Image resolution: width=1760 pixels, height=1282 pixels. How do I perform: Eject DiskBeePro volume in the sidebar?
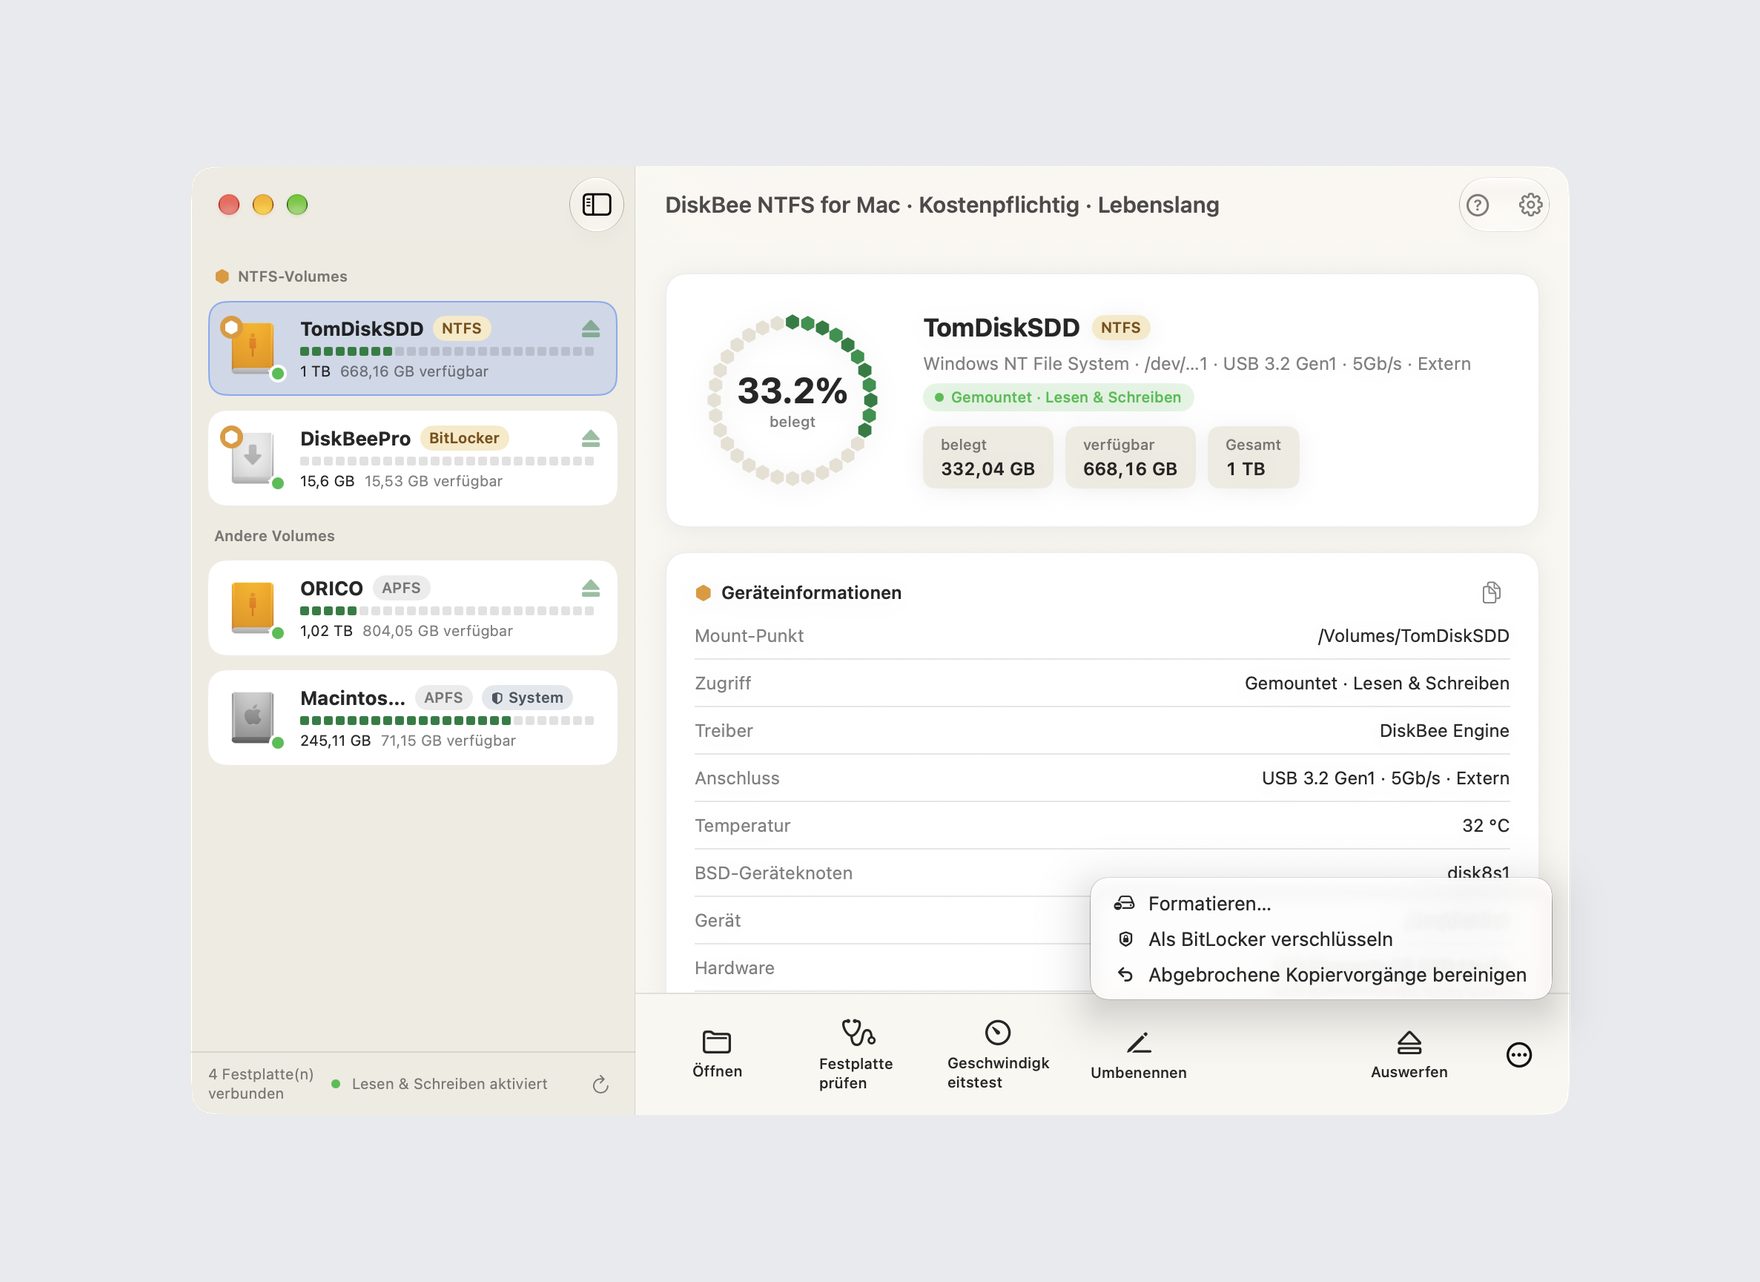[591, 439]
